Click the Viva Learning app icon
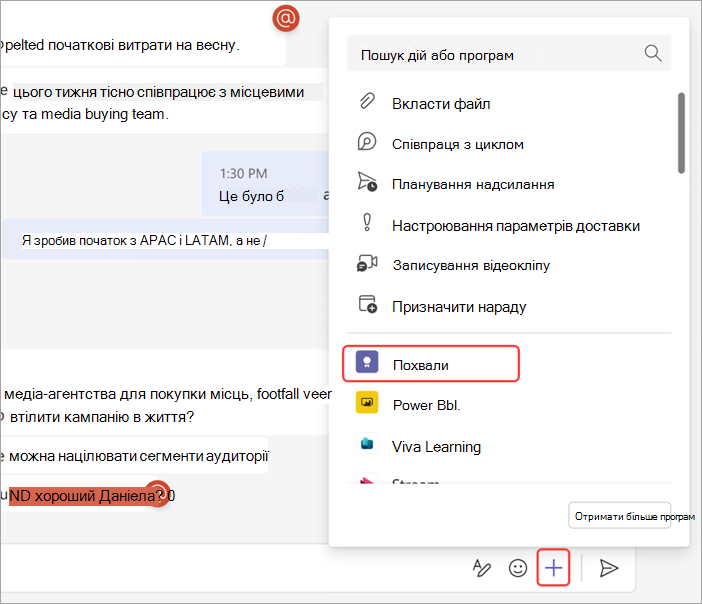This screenshot has height=604, width=702. click(x=367, y=443)
